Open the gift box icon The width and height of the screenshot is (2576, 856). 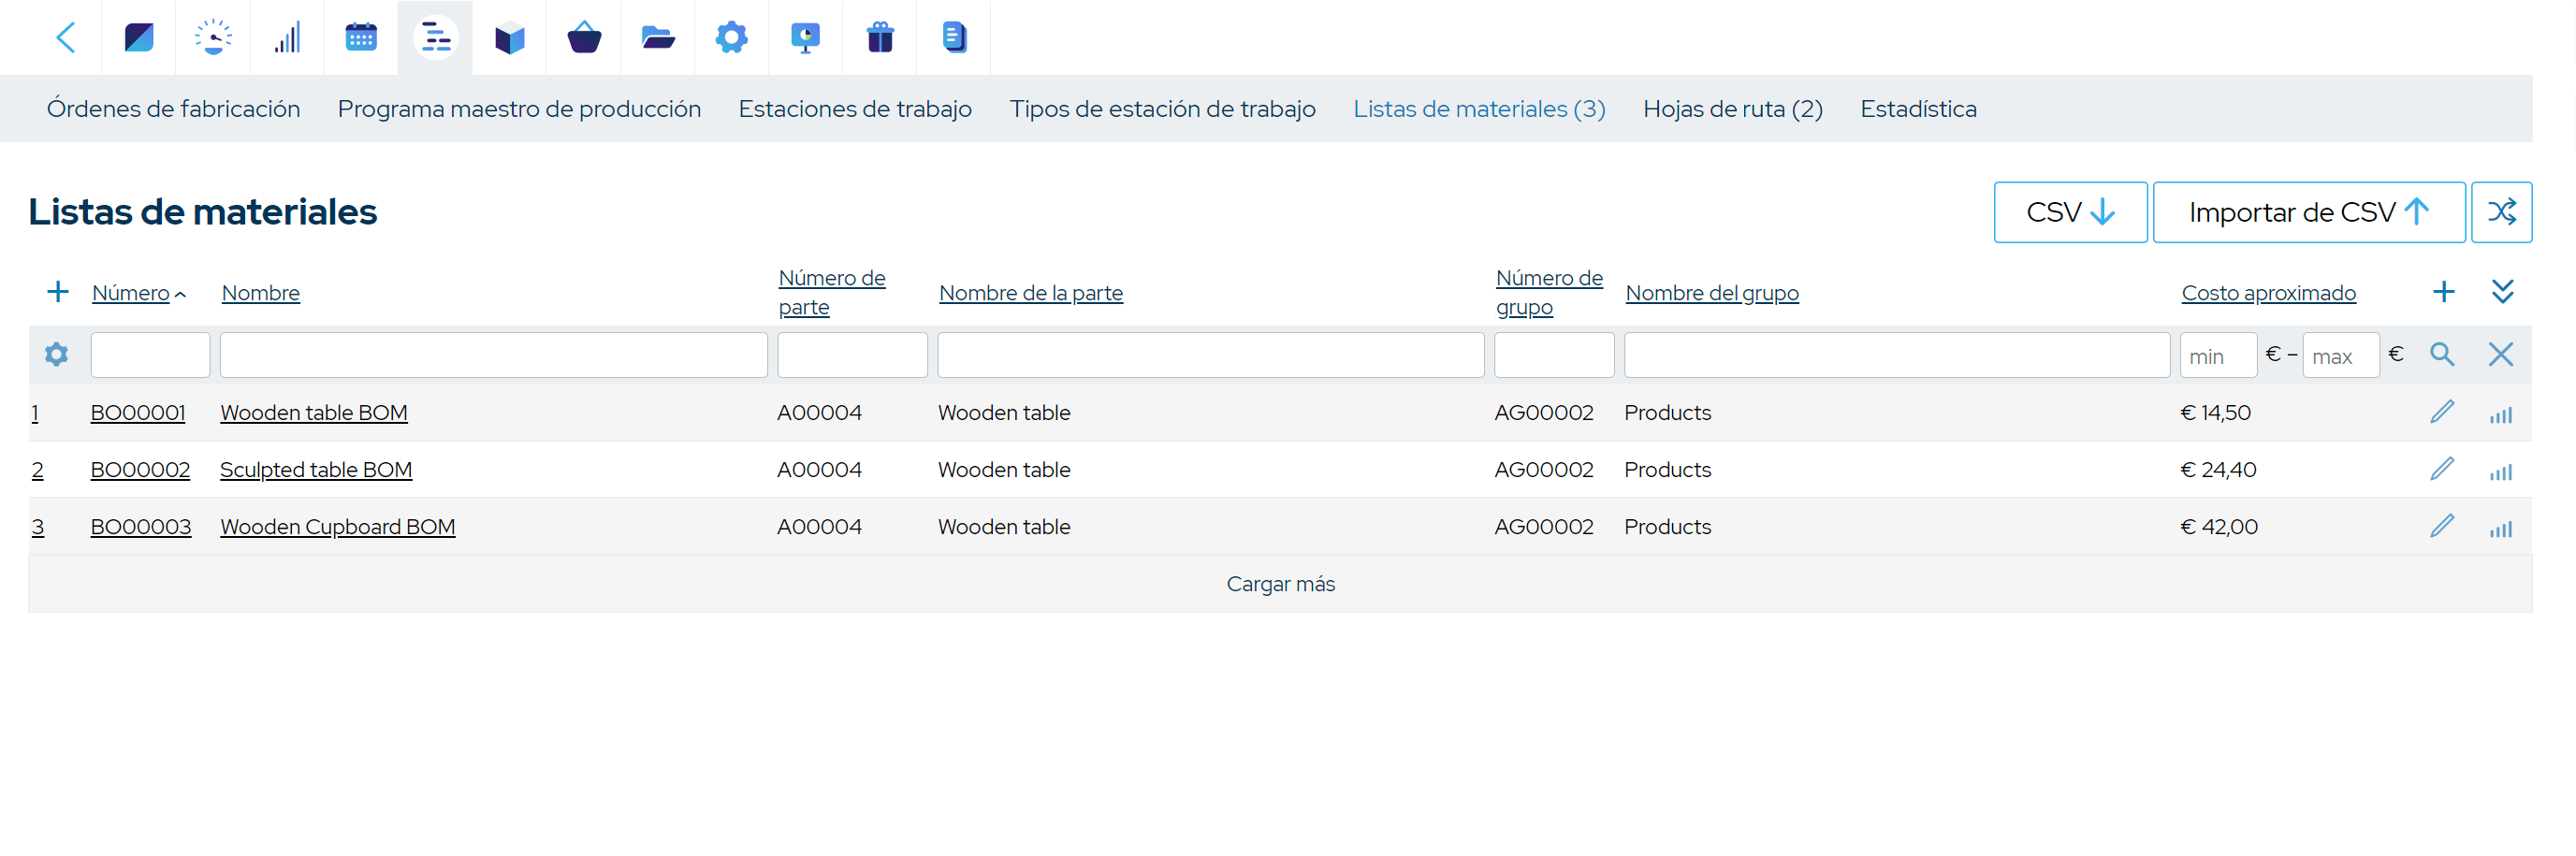tap(879, 38)
